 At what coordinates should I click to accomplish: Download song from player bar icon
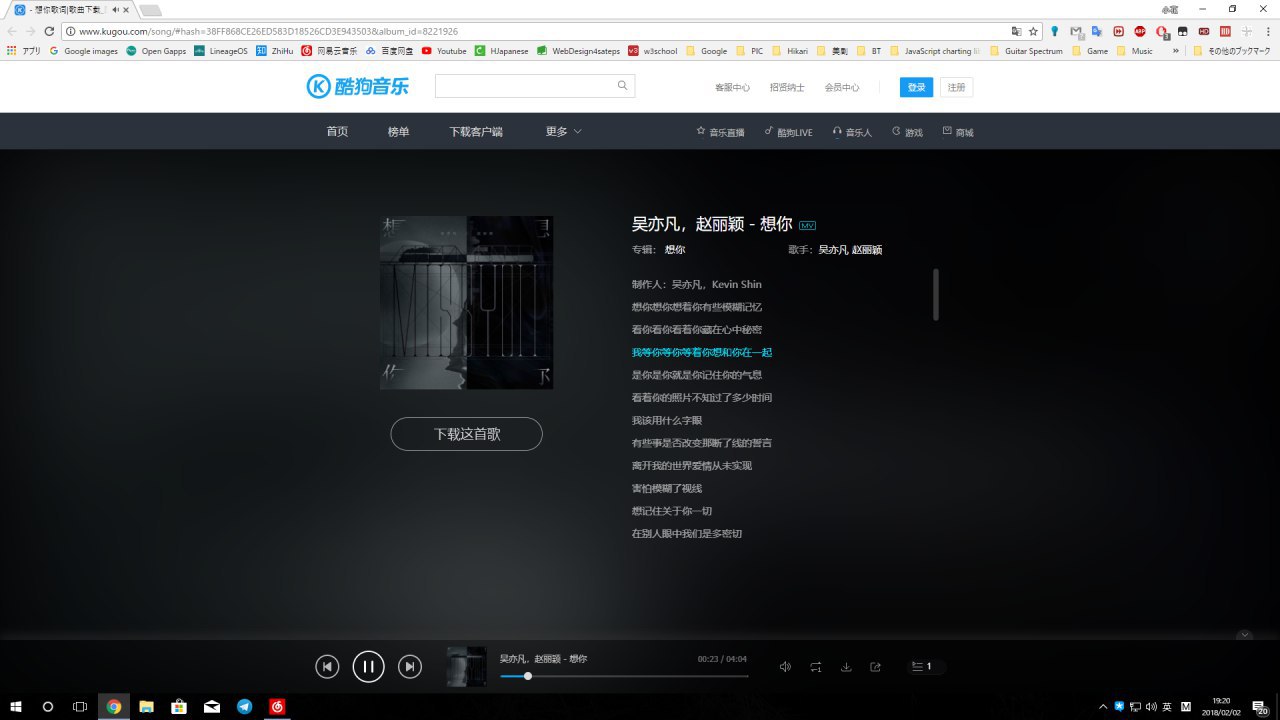846,667
